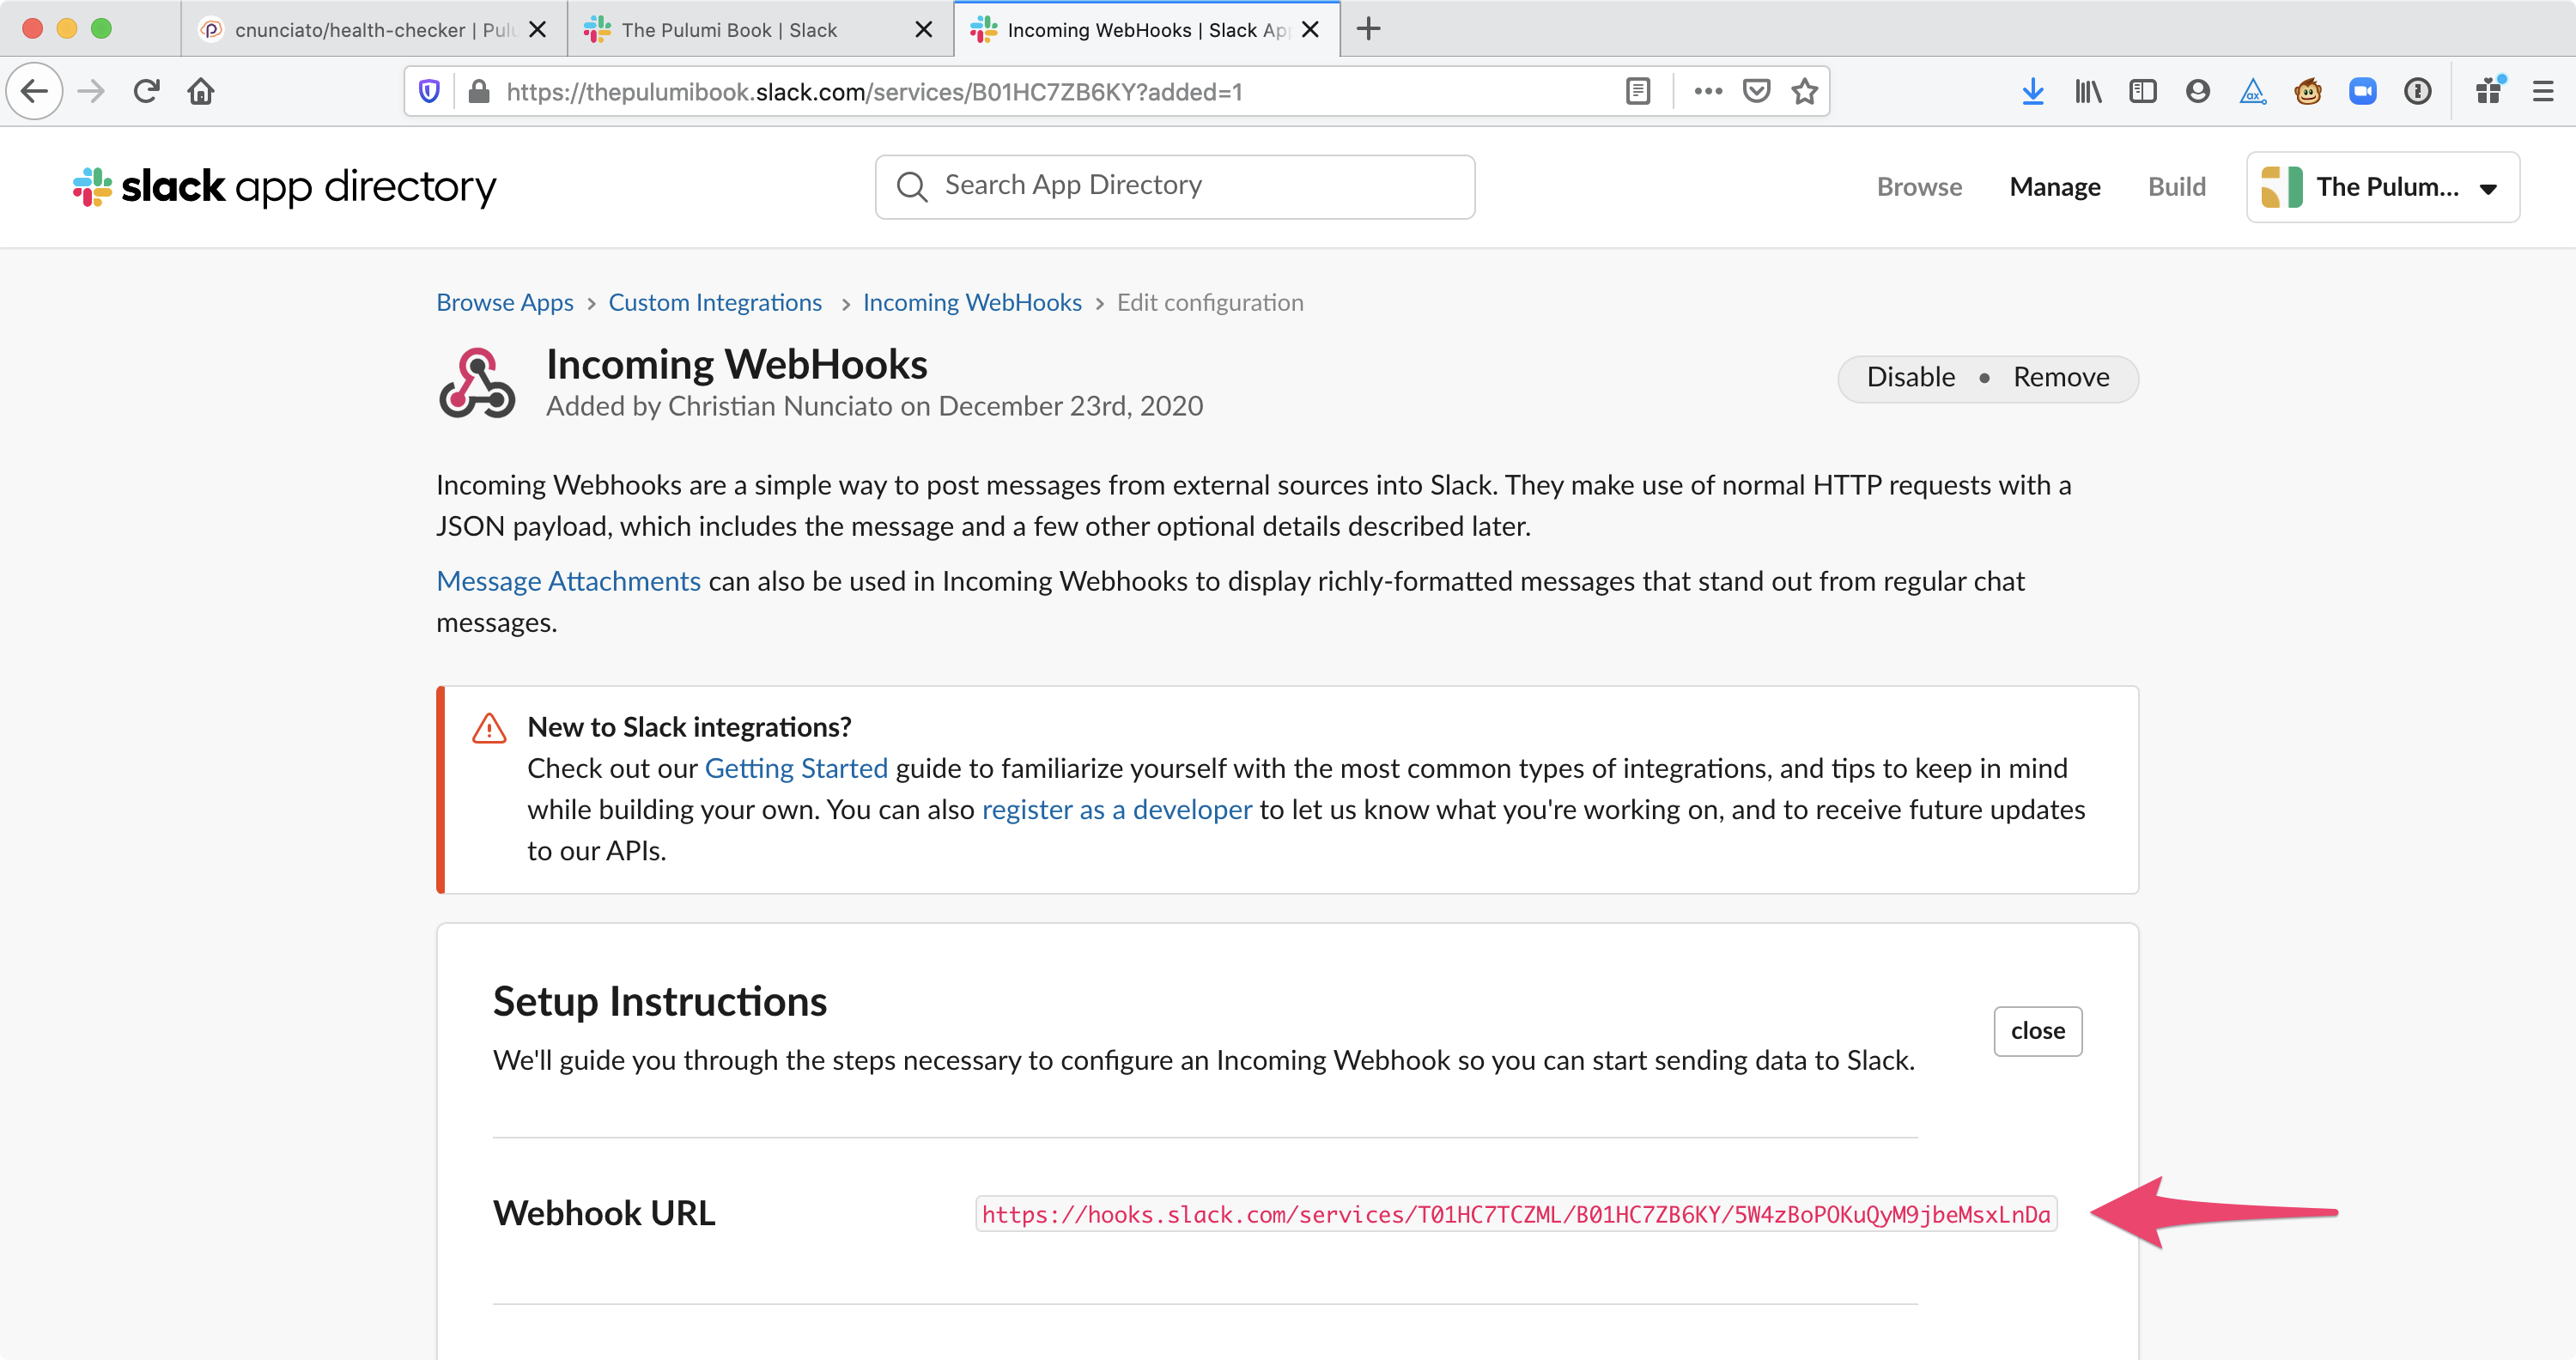Open the browser home page
The height and width of the screenshot is (1360, 2576).
point(201,92)
